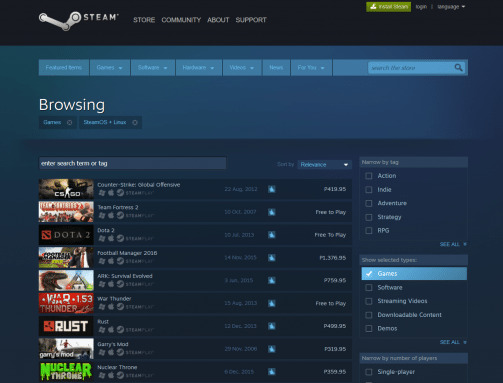Image resolution: width=503 pixels, height=383 pixels.
Task: Click blue review icon in War Thunder row
Action: [272, 303]
